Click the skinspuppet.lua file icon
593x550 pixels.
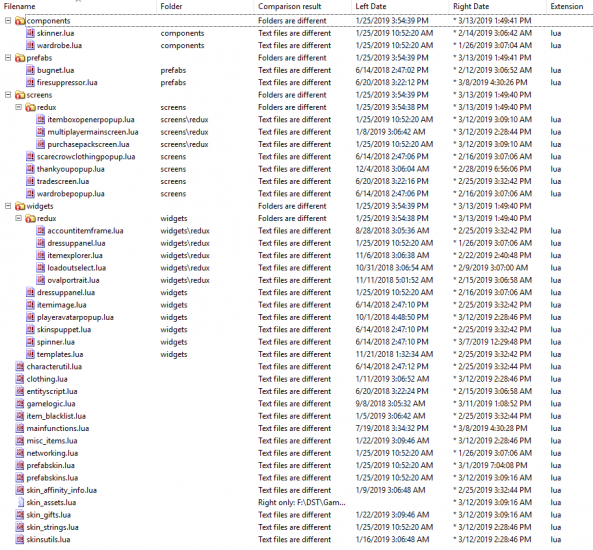(x=30, y=330)
